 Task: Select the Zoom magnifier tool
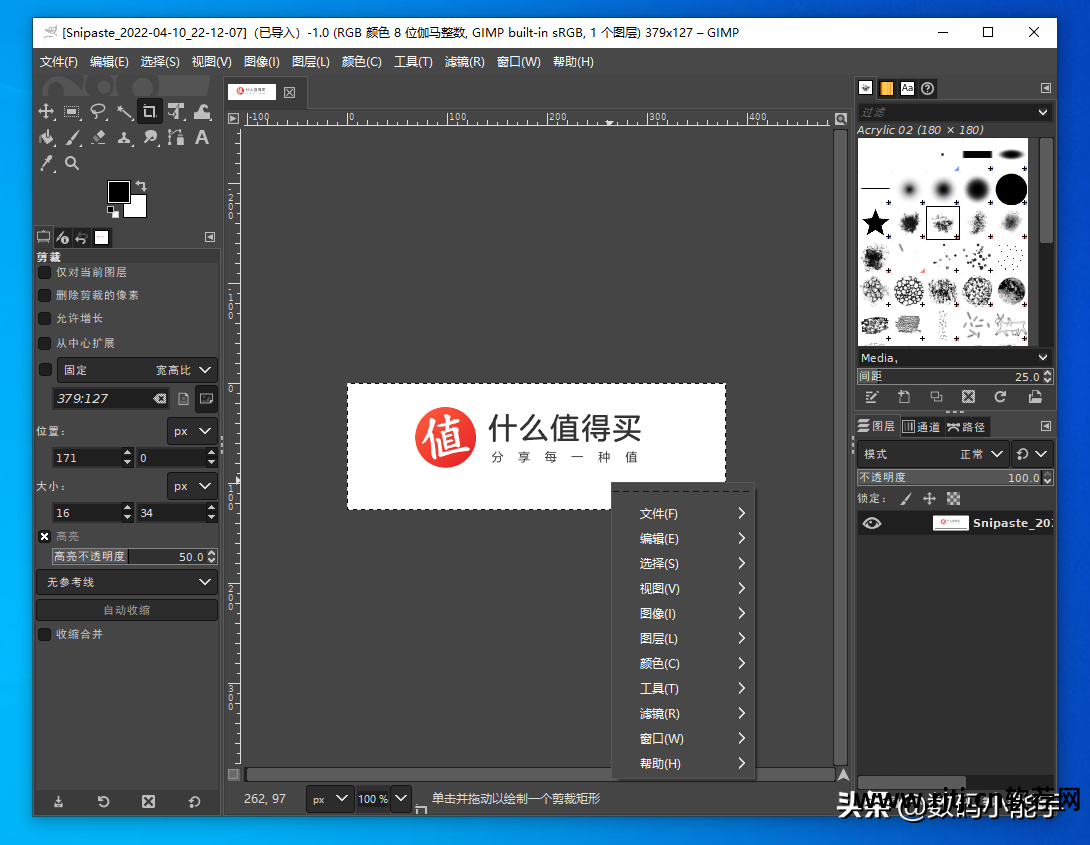click(72, 163)
